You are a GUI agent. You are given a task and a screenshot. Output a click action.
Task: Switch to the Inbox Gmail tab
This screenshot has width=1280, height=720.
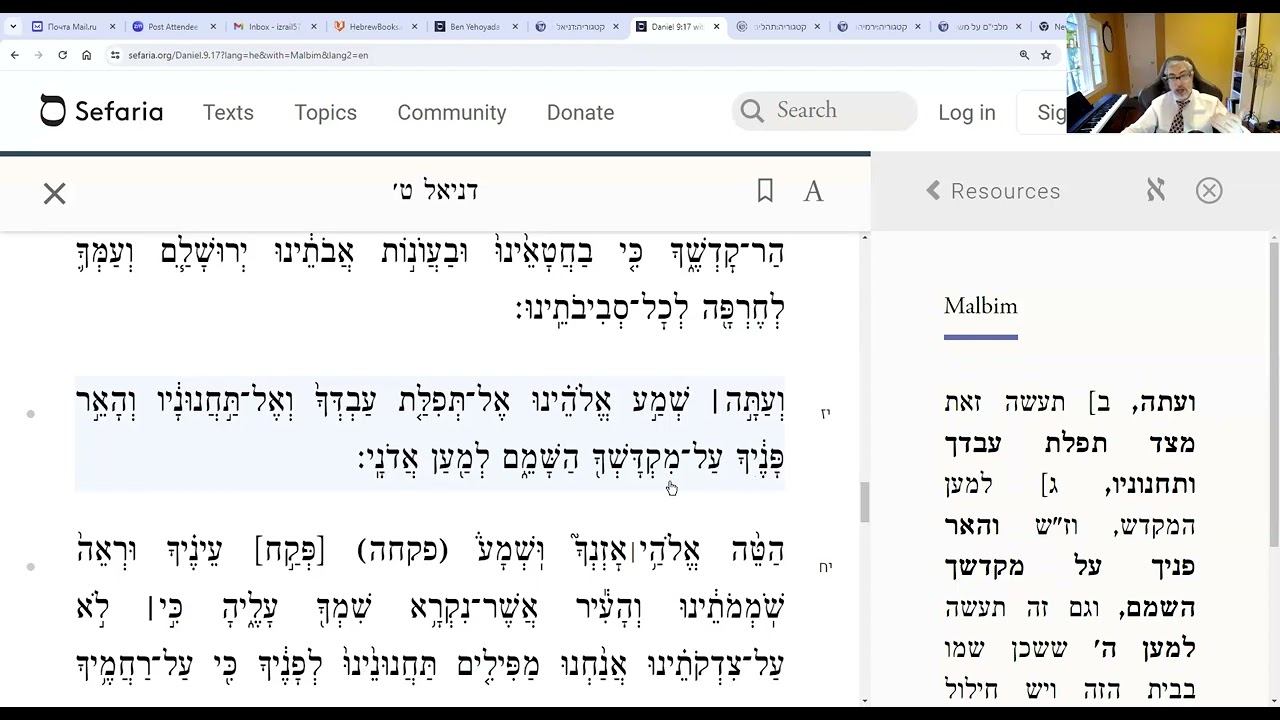tap(273, 27)
